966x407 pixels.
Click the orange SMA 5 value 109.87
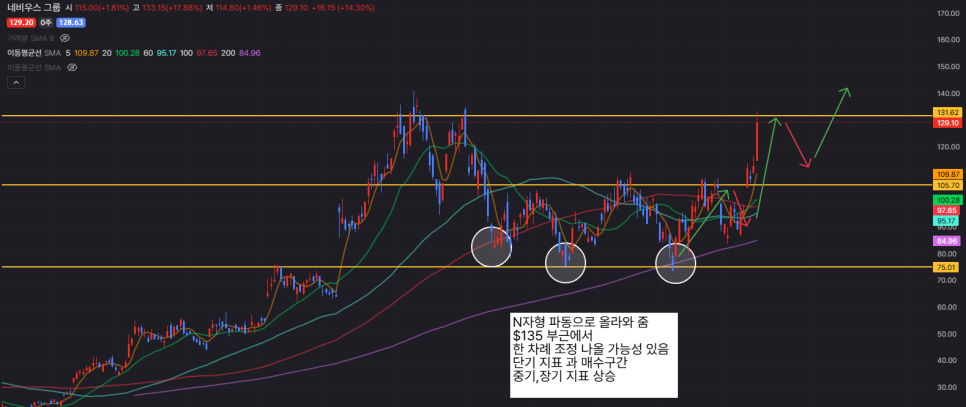86,53
